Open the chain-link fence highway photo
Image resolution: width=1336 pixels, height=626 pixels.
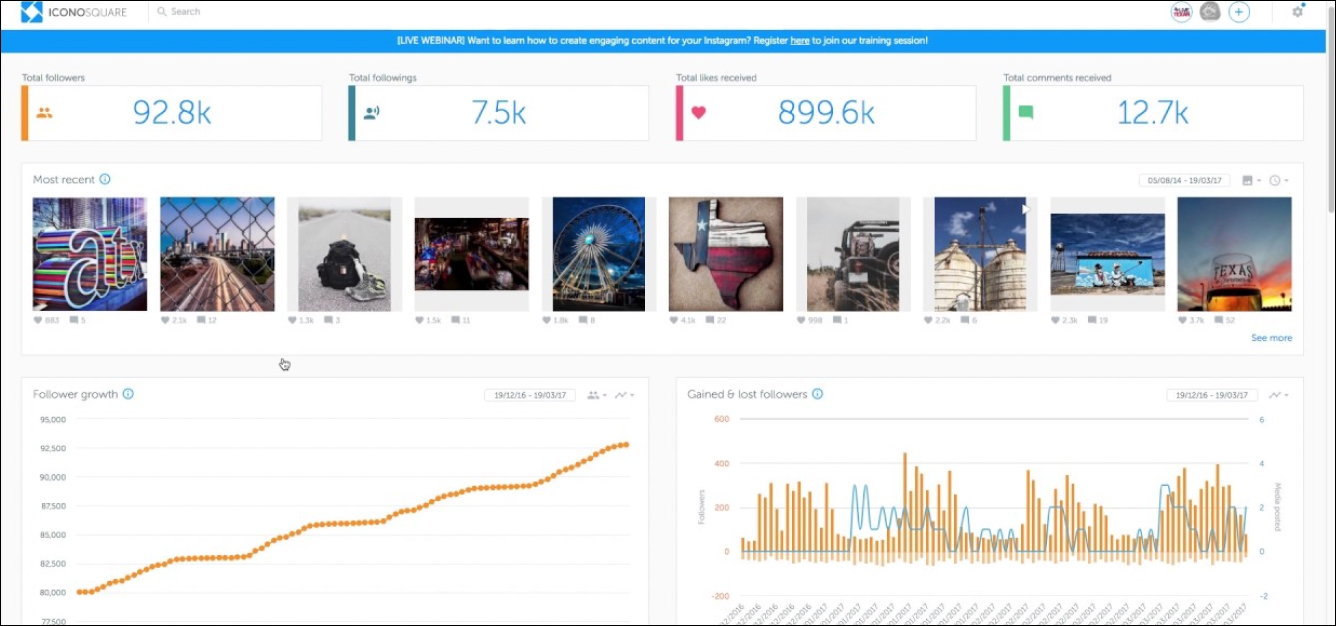217,254
